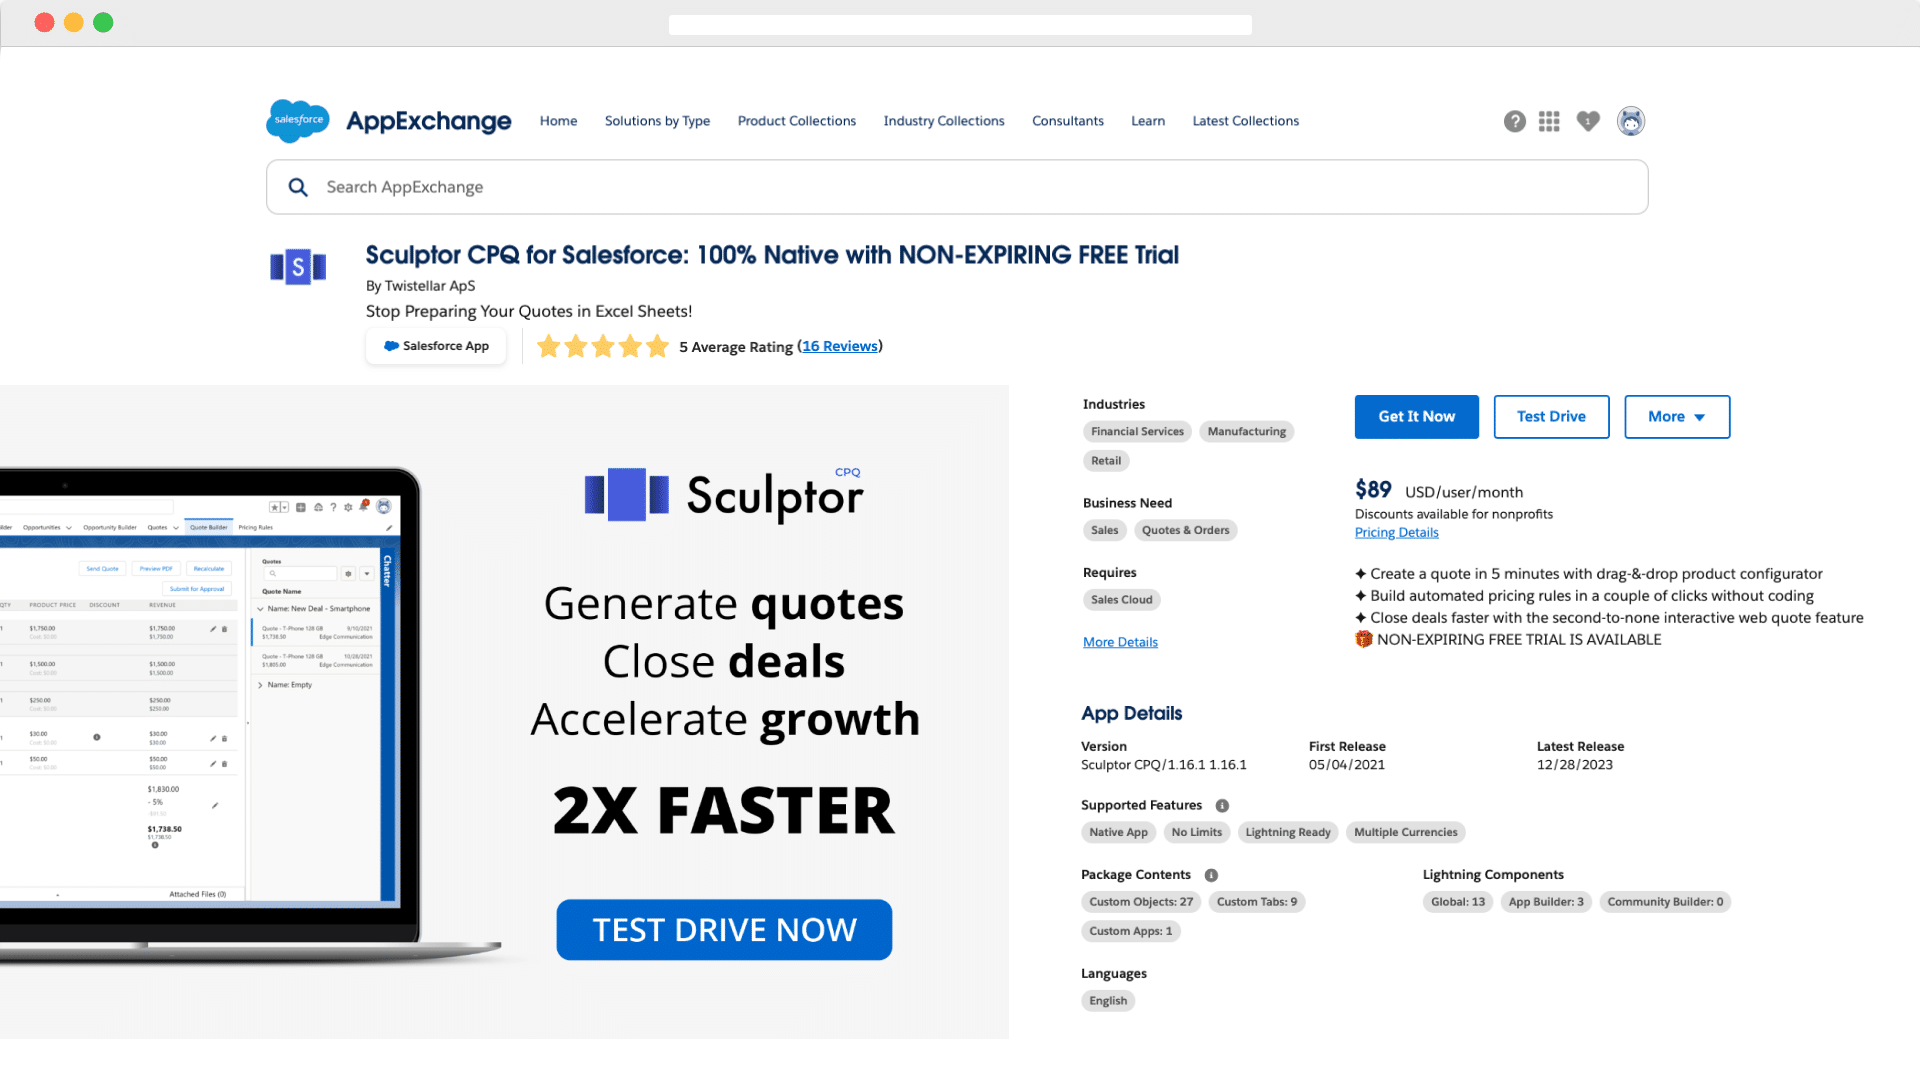Click the search magnifier icon
Viewport: 1920px width, 1080px height.
298,187
